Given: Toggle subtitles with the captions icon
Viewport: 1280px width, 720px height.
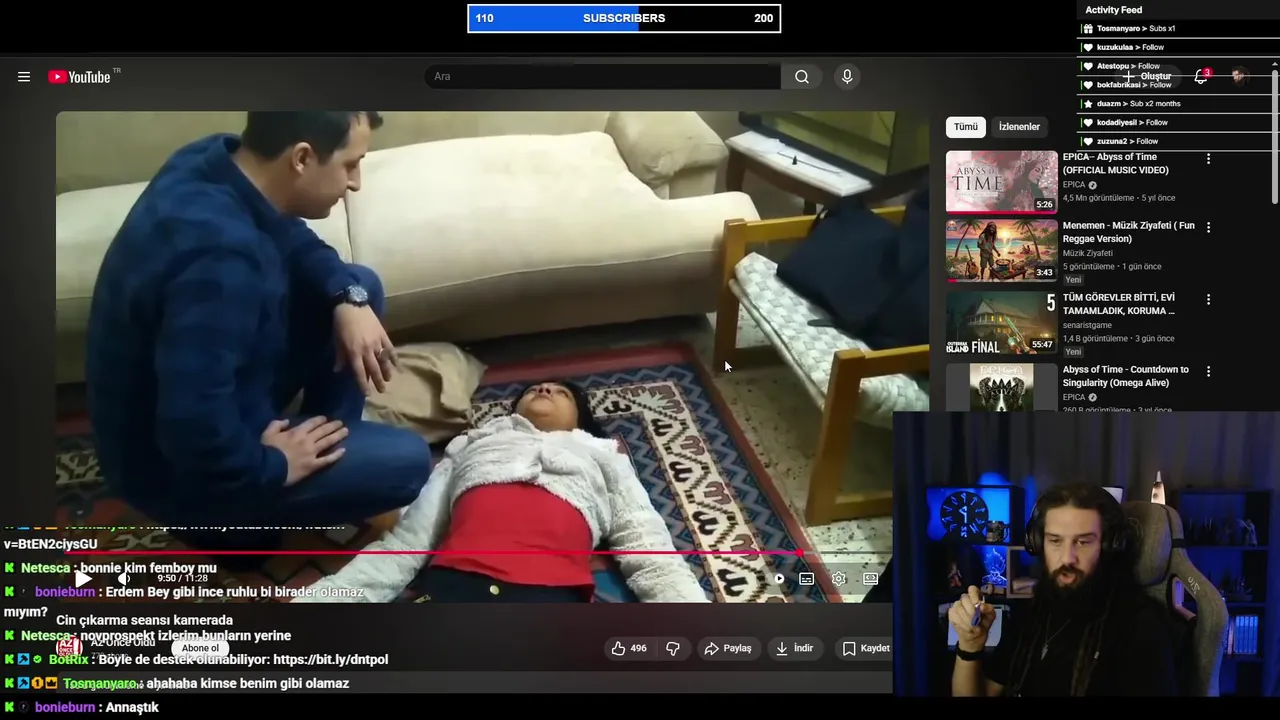Looking at the screenshot, I should [807, 579].
